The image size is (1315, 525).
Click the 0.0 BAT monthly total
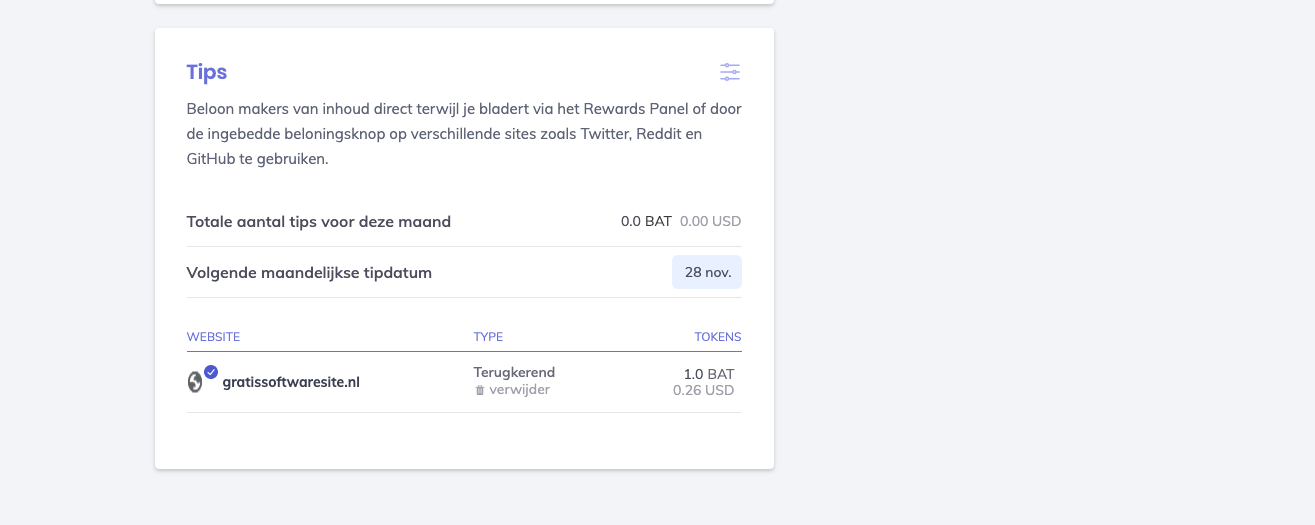coord(646,221)
